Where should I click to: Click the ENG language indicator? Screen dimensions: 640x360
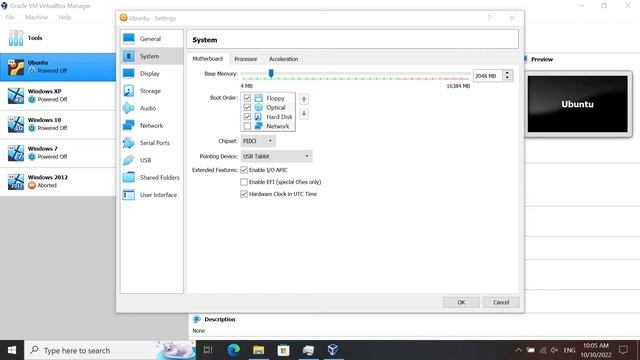[x=569, y=350]
